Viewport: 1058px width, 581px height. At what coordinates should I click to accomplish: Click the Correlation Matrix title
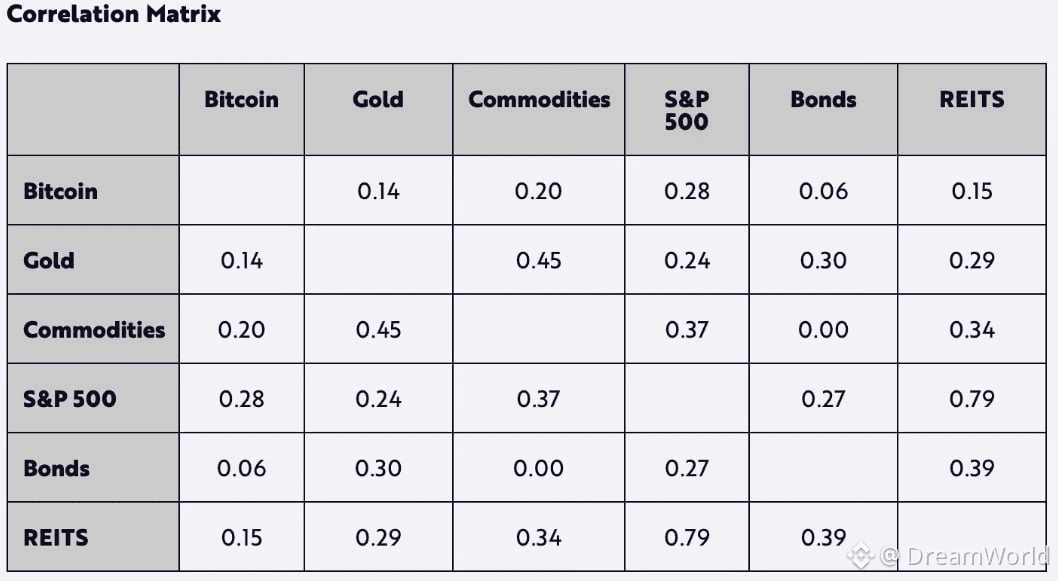point(114,15)
